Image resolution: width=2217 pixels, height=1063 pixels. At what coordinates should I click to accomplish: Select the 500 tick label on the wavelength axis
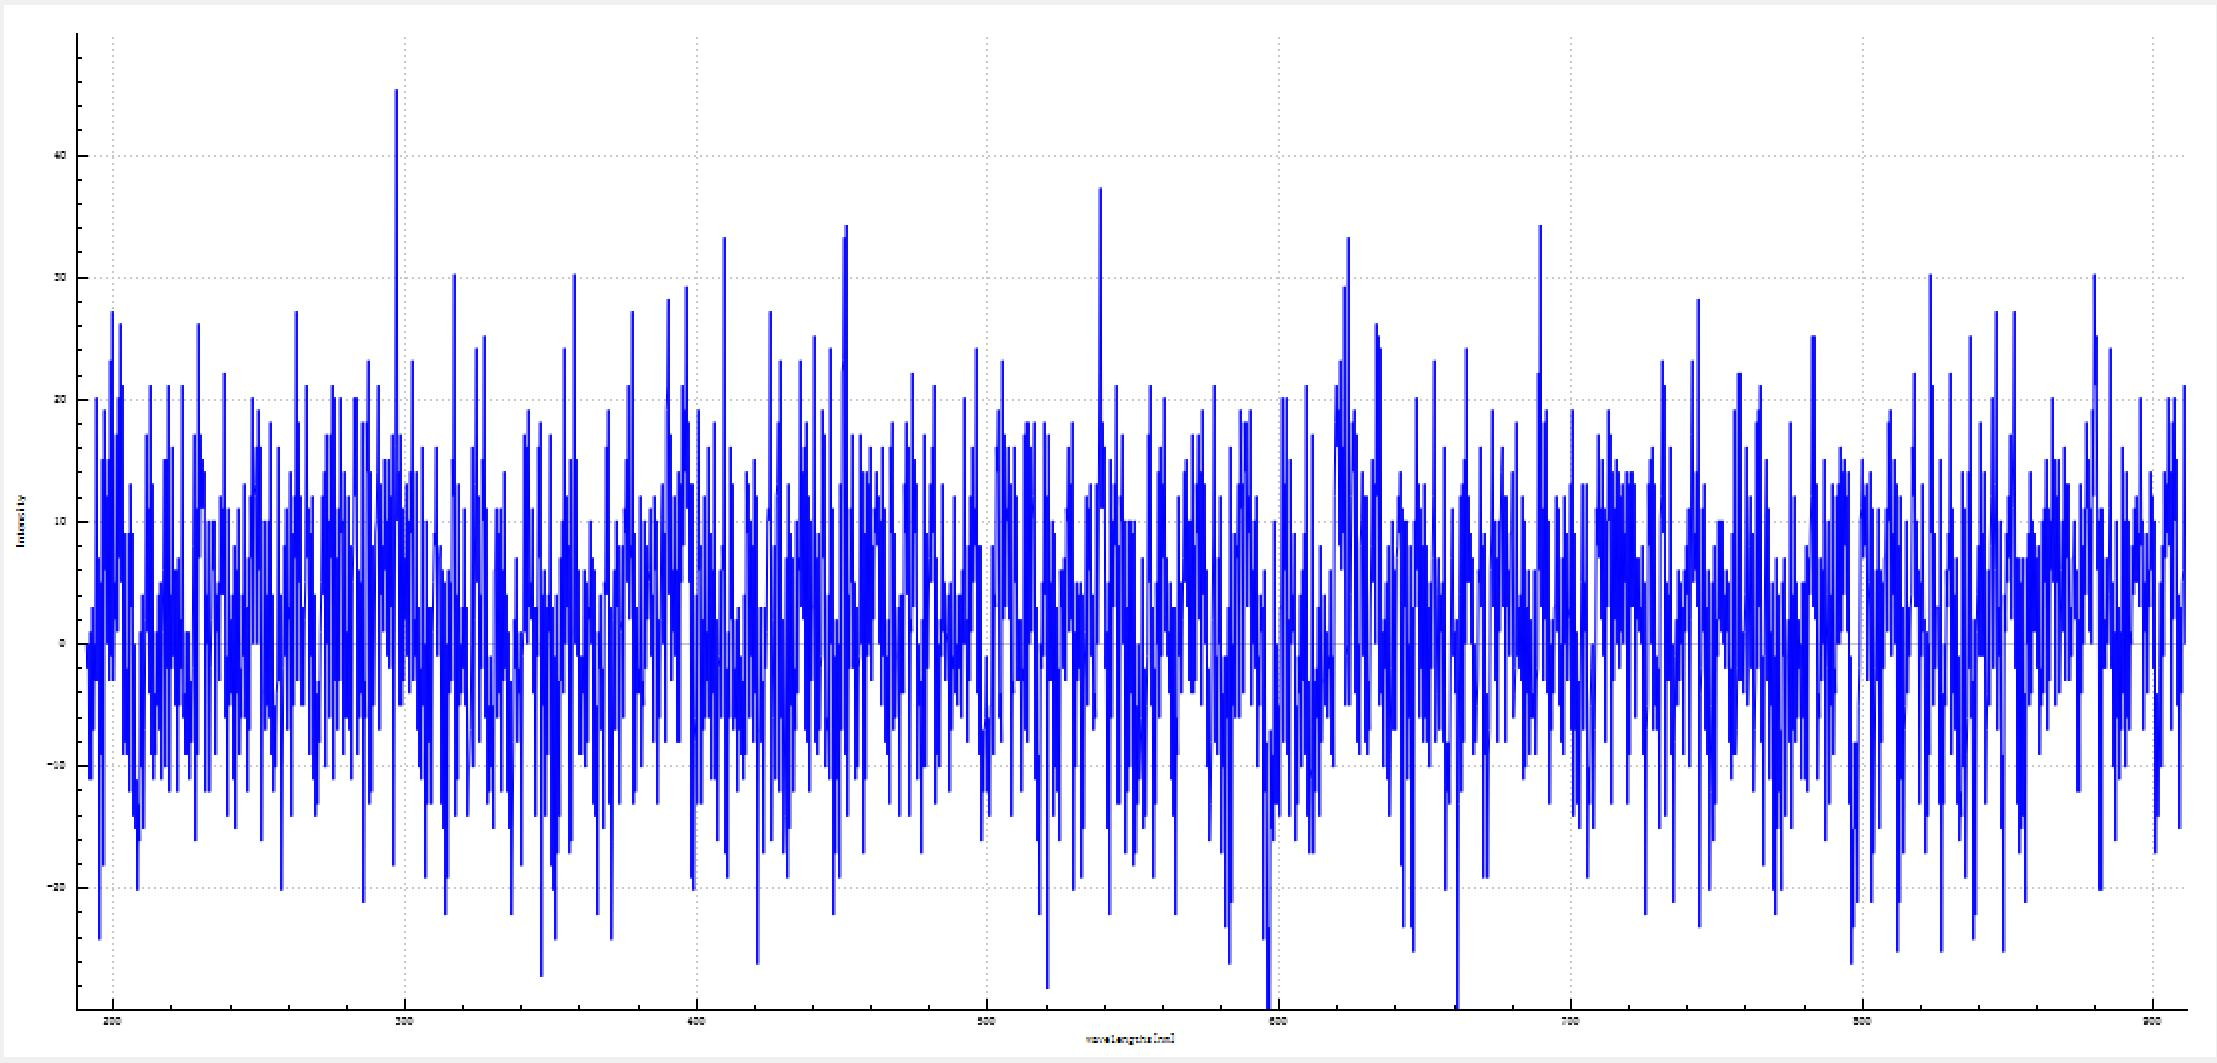[x=987, y=1021]
